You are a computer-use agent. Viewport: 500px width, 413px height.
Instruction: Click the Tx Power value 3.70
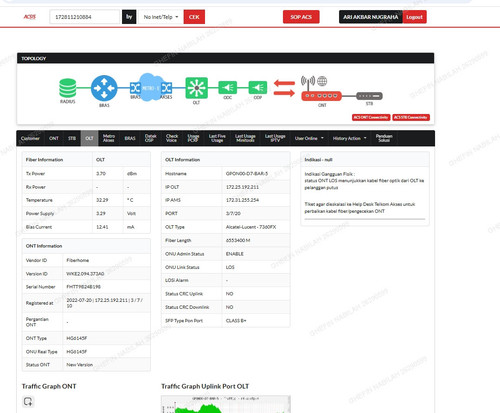(x=101, y=174)
